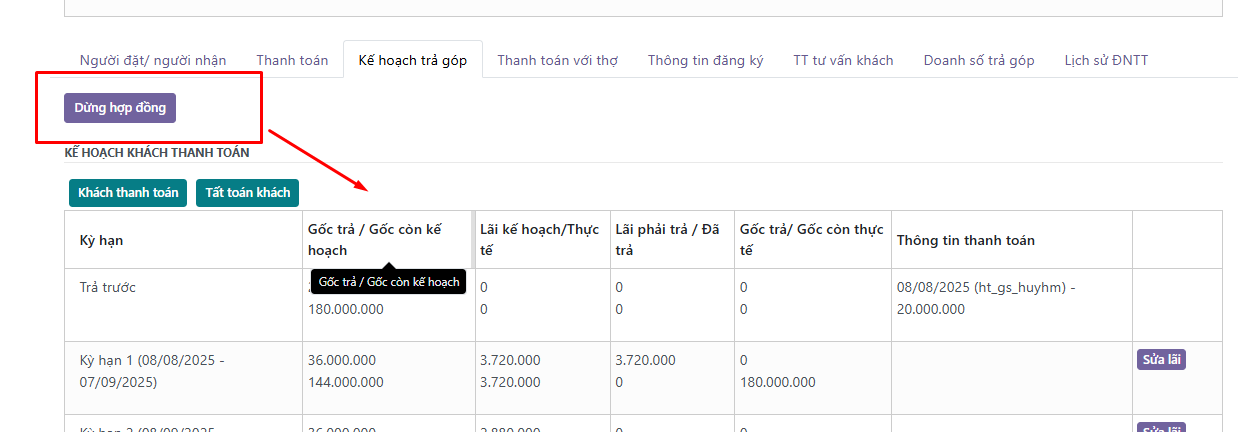Switch to the Thông tin đăng ký tab
The image size is (1248, 432).
tap(705, 60)
